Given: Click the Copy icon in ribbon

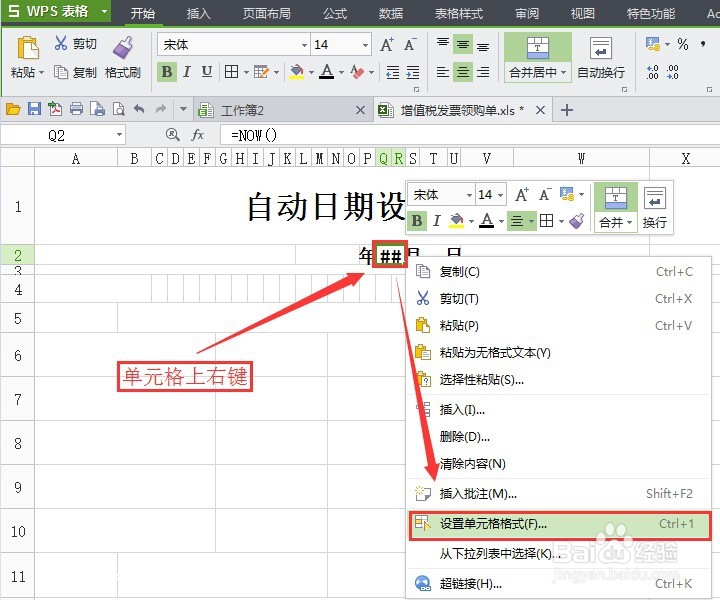Looking at the screenshot, I should (61, 72).
